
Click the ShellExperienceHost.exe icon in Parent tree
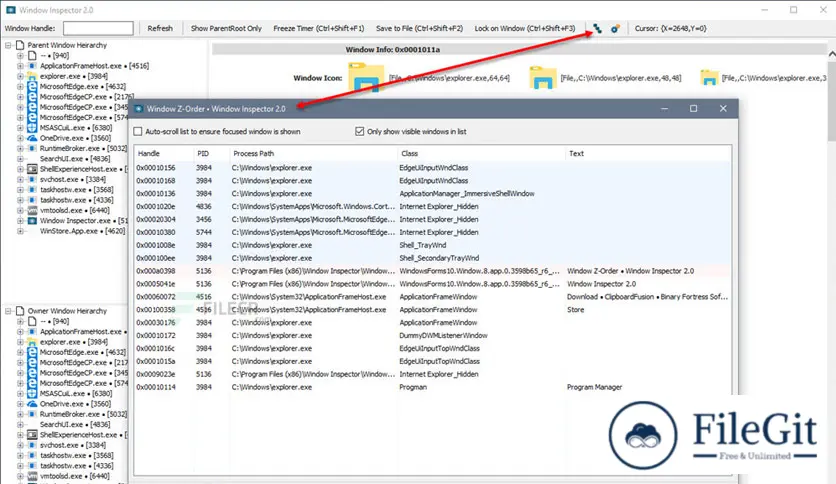32,169
